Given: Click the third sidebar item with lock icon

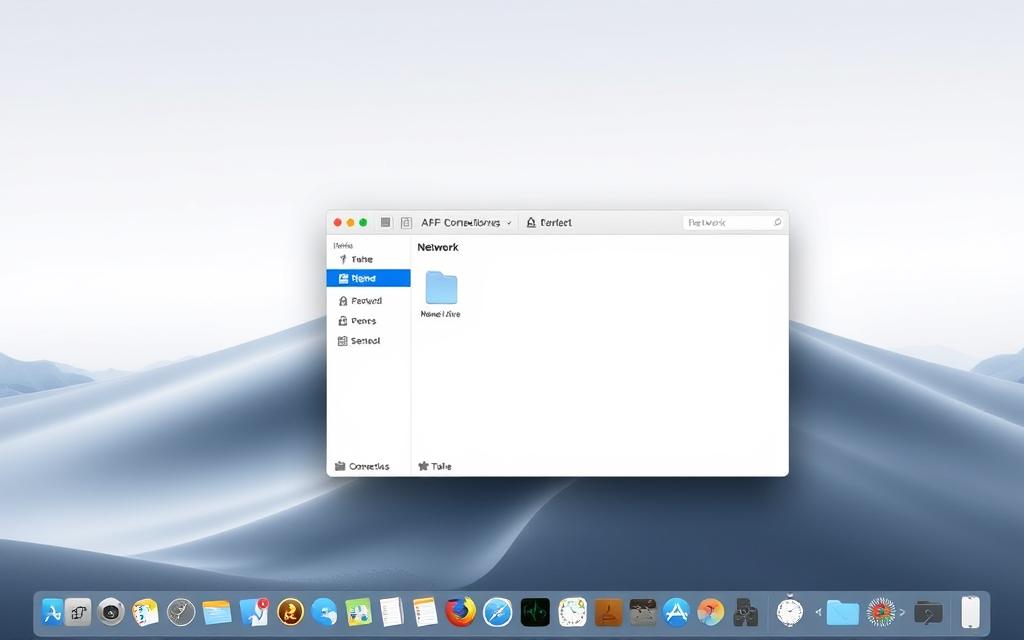Looking at the screenshot, I should [360, 300].
